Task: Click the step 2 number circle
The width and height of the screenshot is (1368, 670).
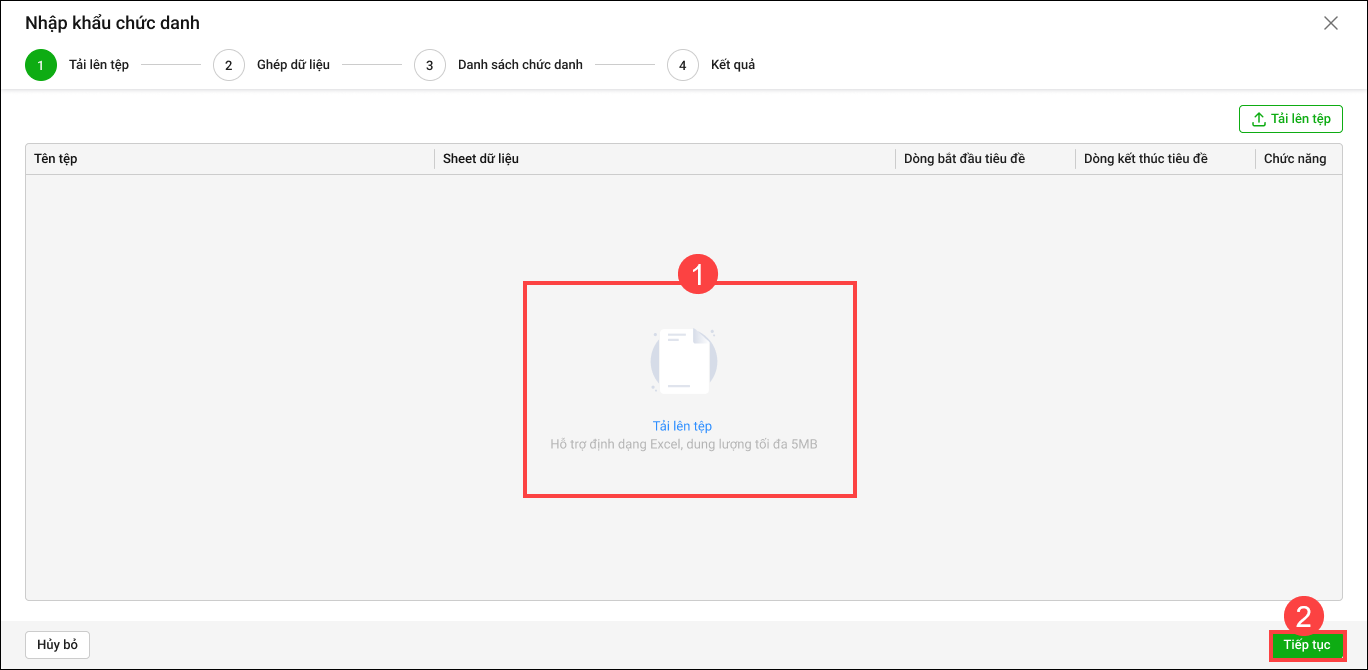Action: click(229, 66)
